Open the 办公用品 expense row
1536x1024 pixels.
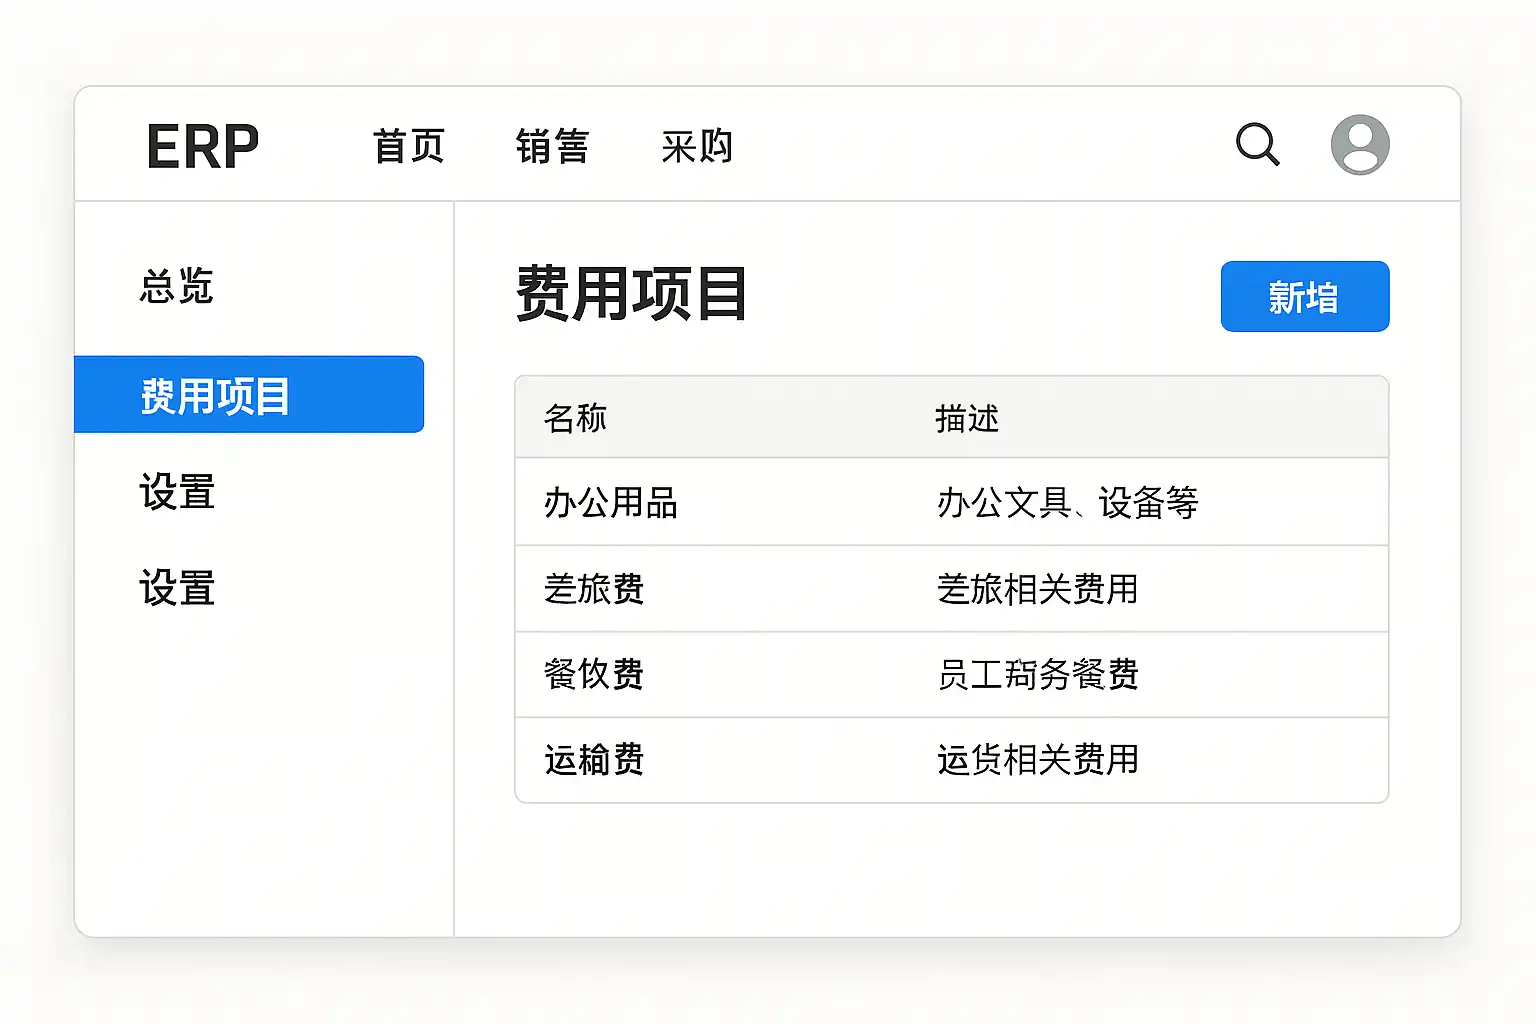pos(611,502)
